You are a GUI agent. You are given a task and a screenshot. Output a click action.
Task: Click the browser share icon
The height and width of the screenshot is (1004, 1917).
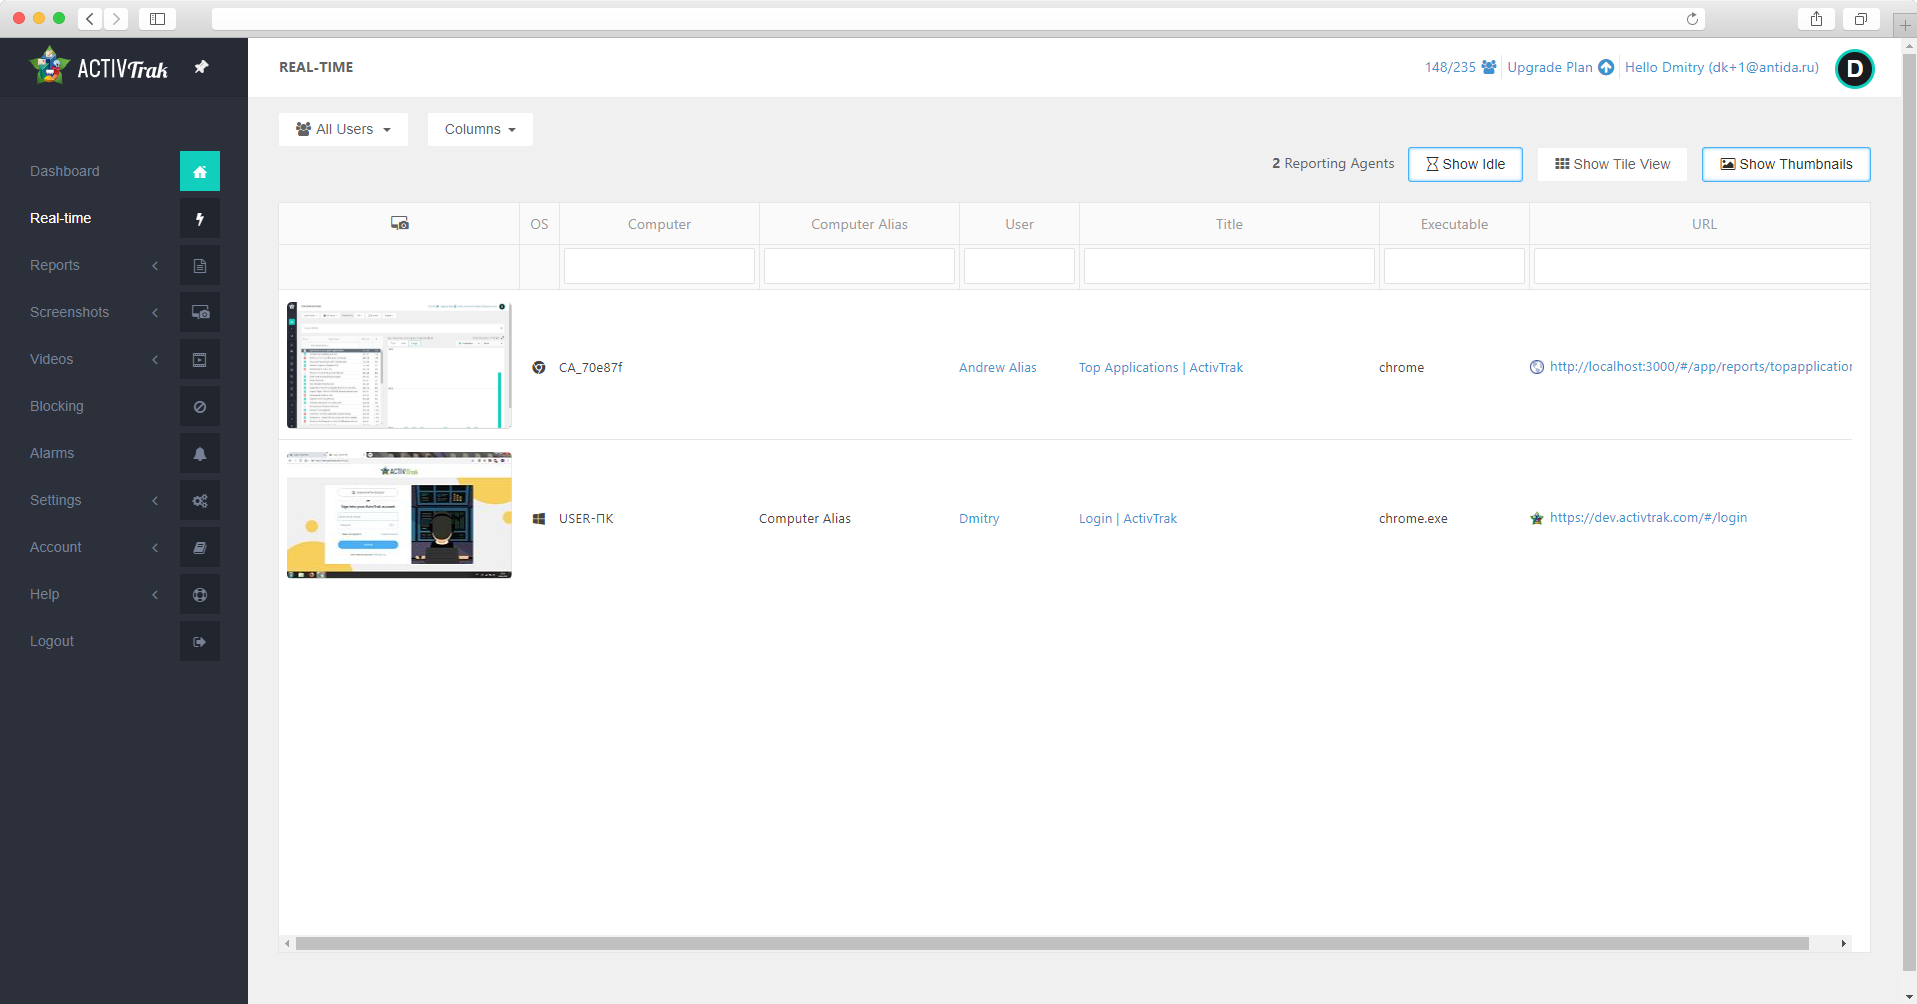click(x=1816, y=19)
